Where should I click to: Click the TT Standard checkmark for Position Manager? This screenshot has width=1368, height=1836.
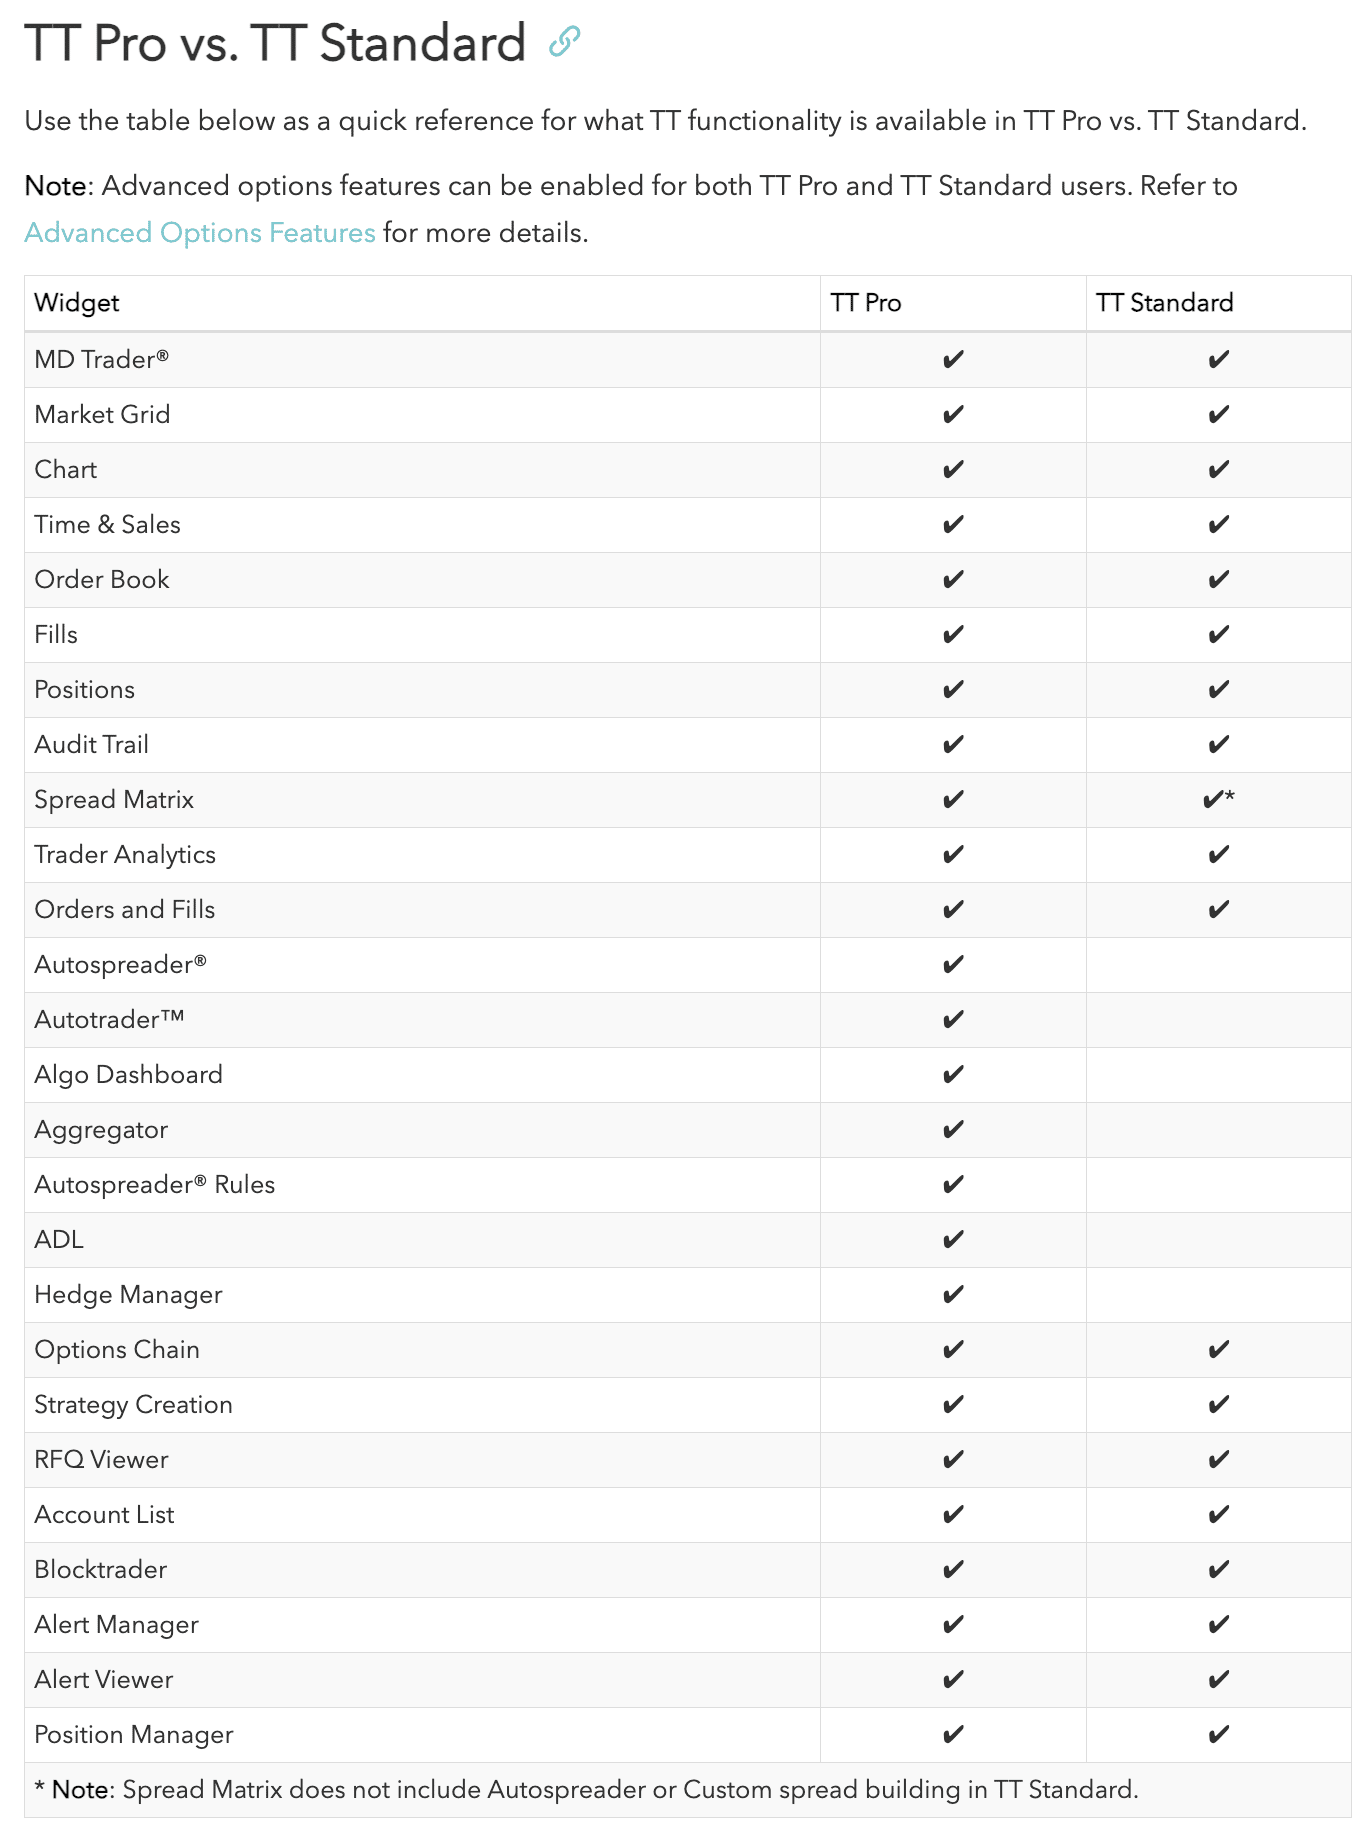(1218, 1735)
